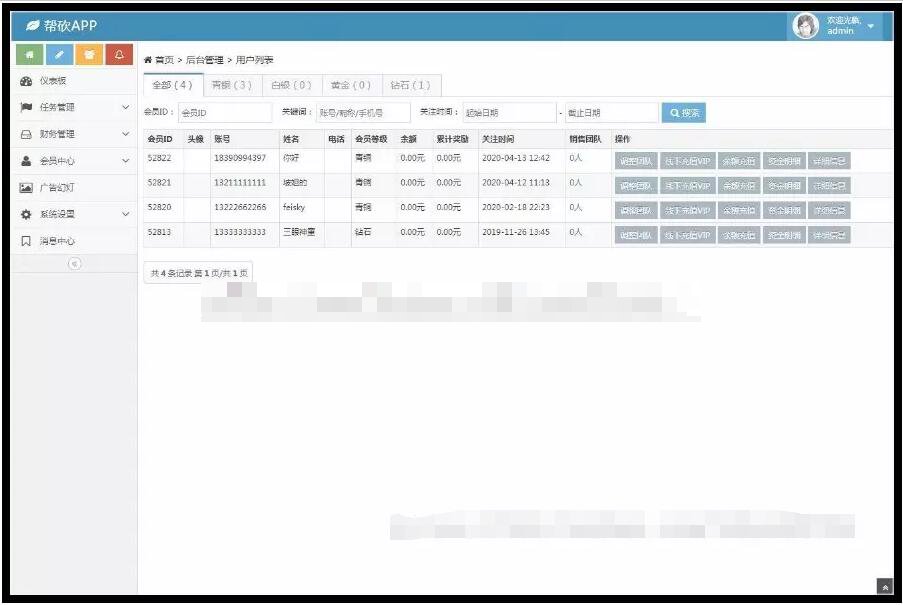Image resolution: width=903 pixels, height=605 pixels.
Task: Expand the 任务管理 menu chevron
Action: pos(126,108)
